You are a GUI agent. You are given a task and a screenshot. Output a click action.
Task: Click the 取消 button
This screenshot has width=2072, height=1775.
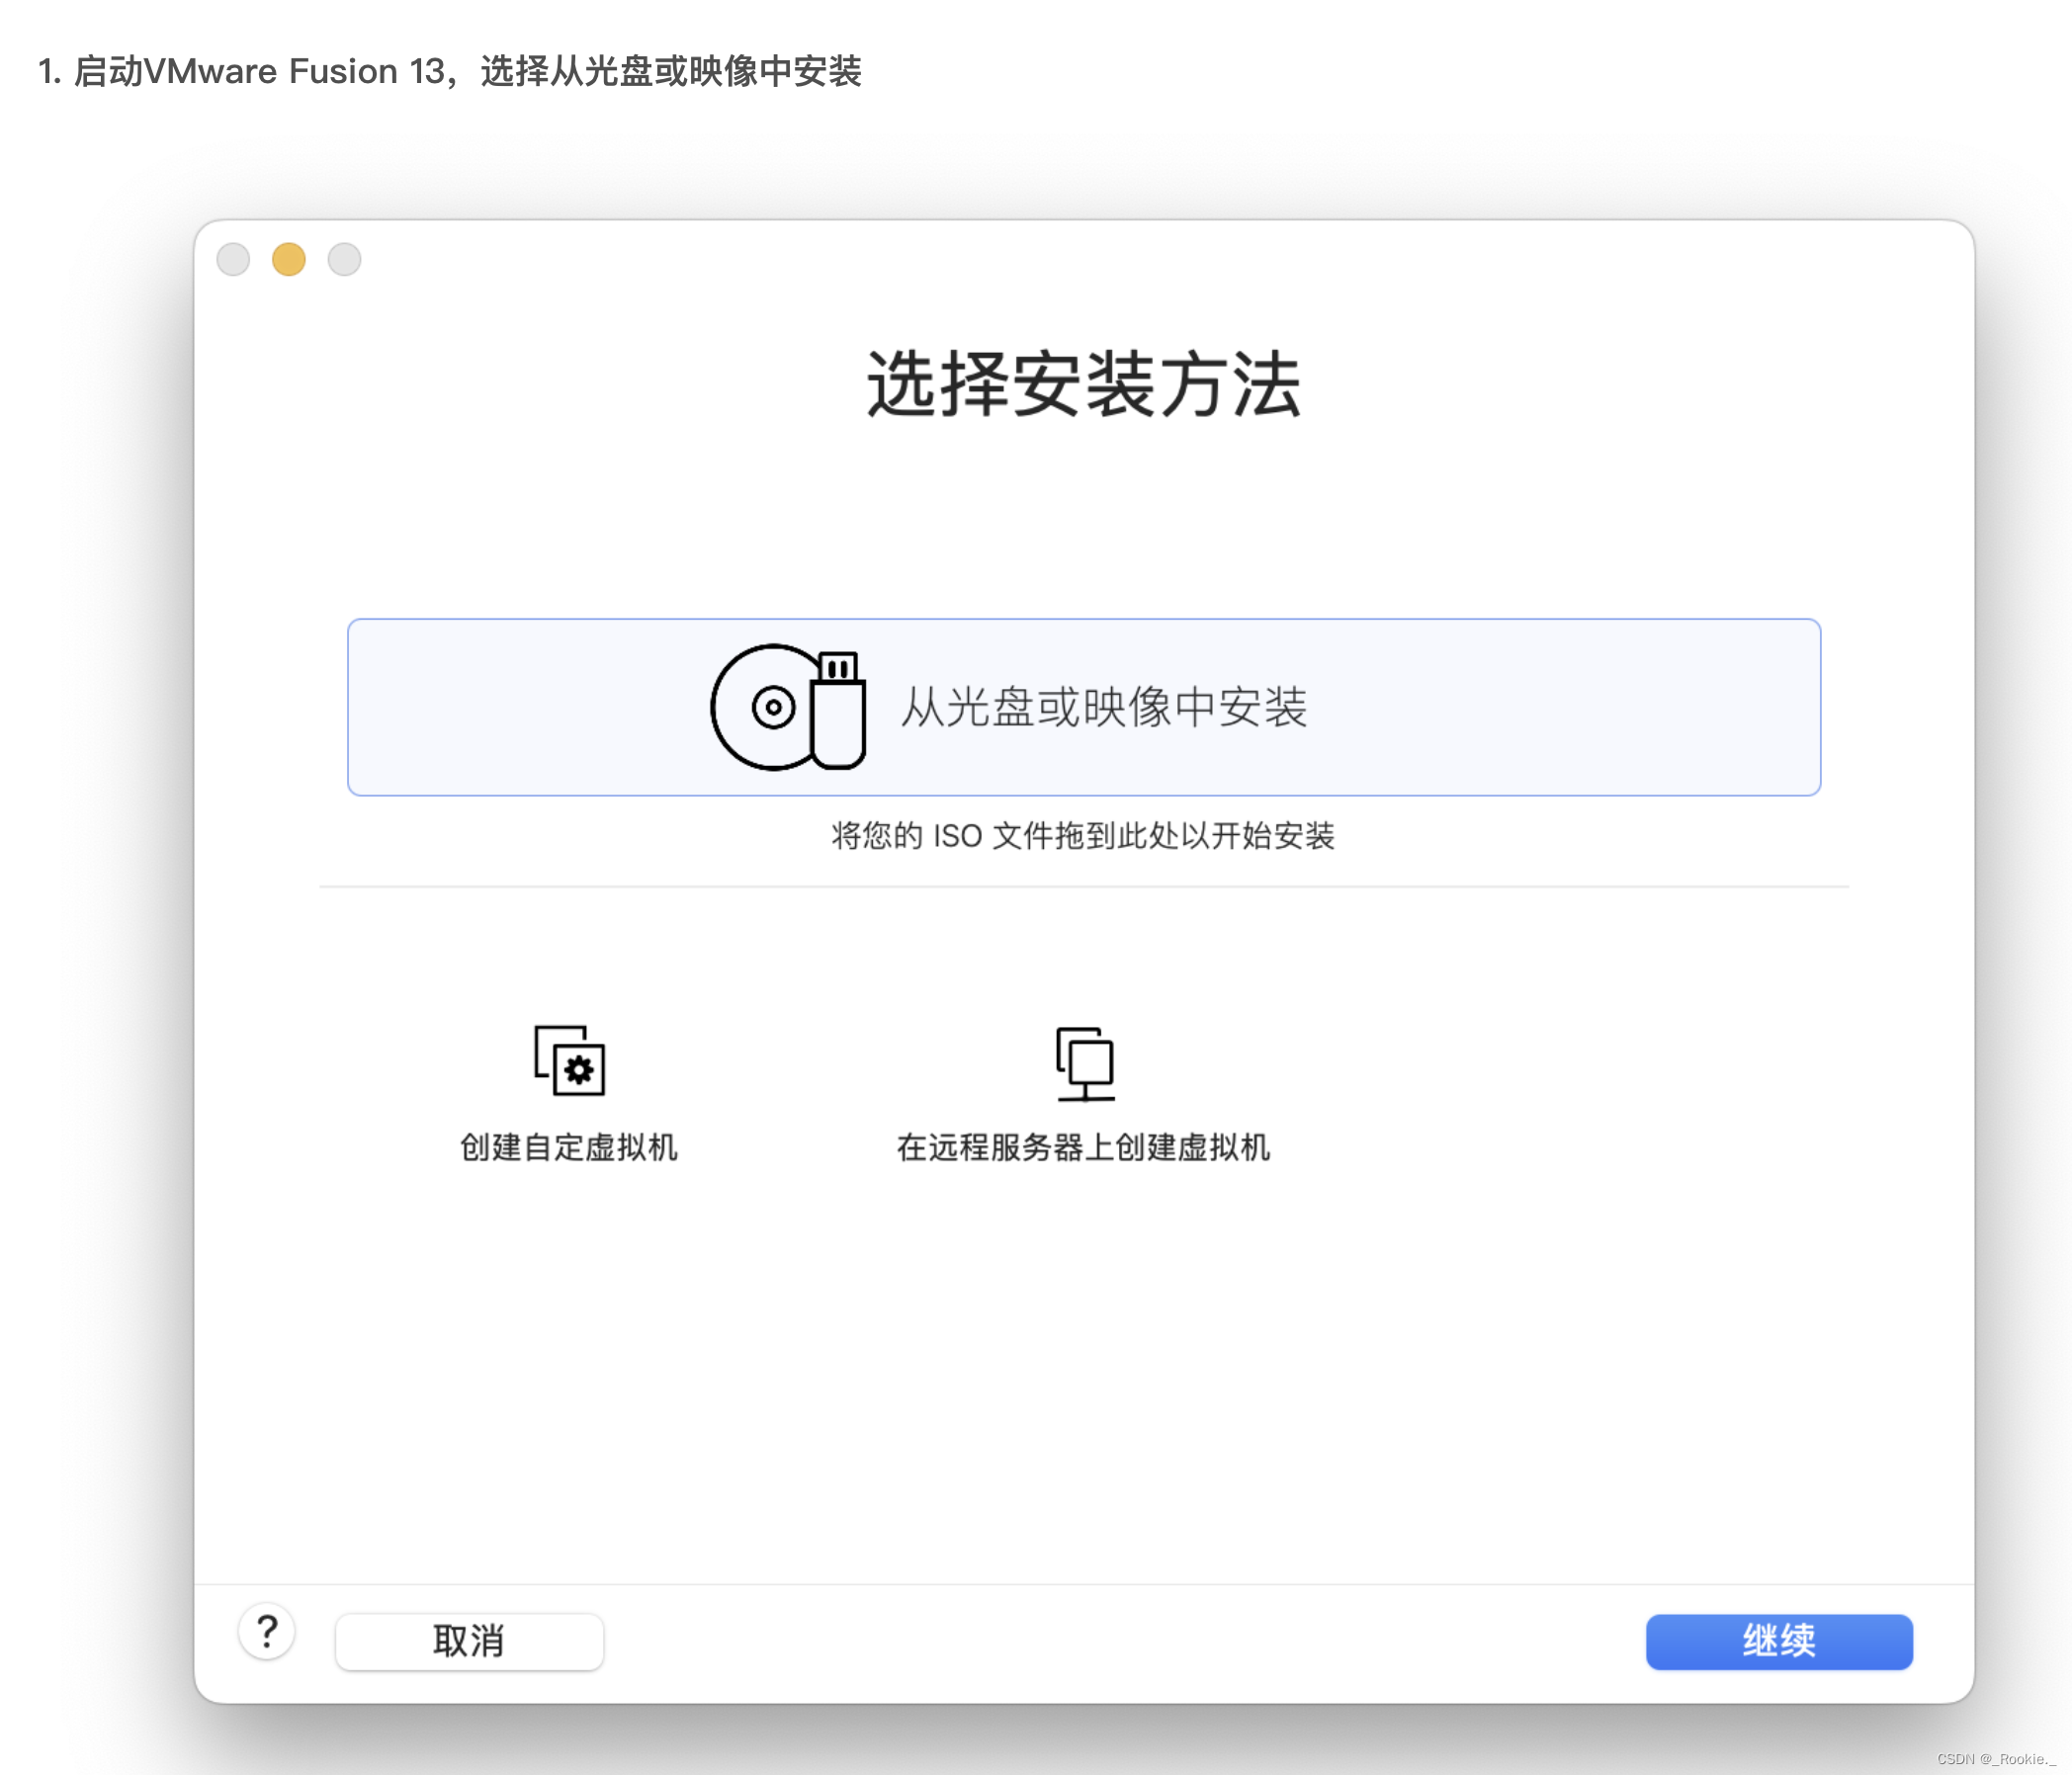pos(469,1641)
